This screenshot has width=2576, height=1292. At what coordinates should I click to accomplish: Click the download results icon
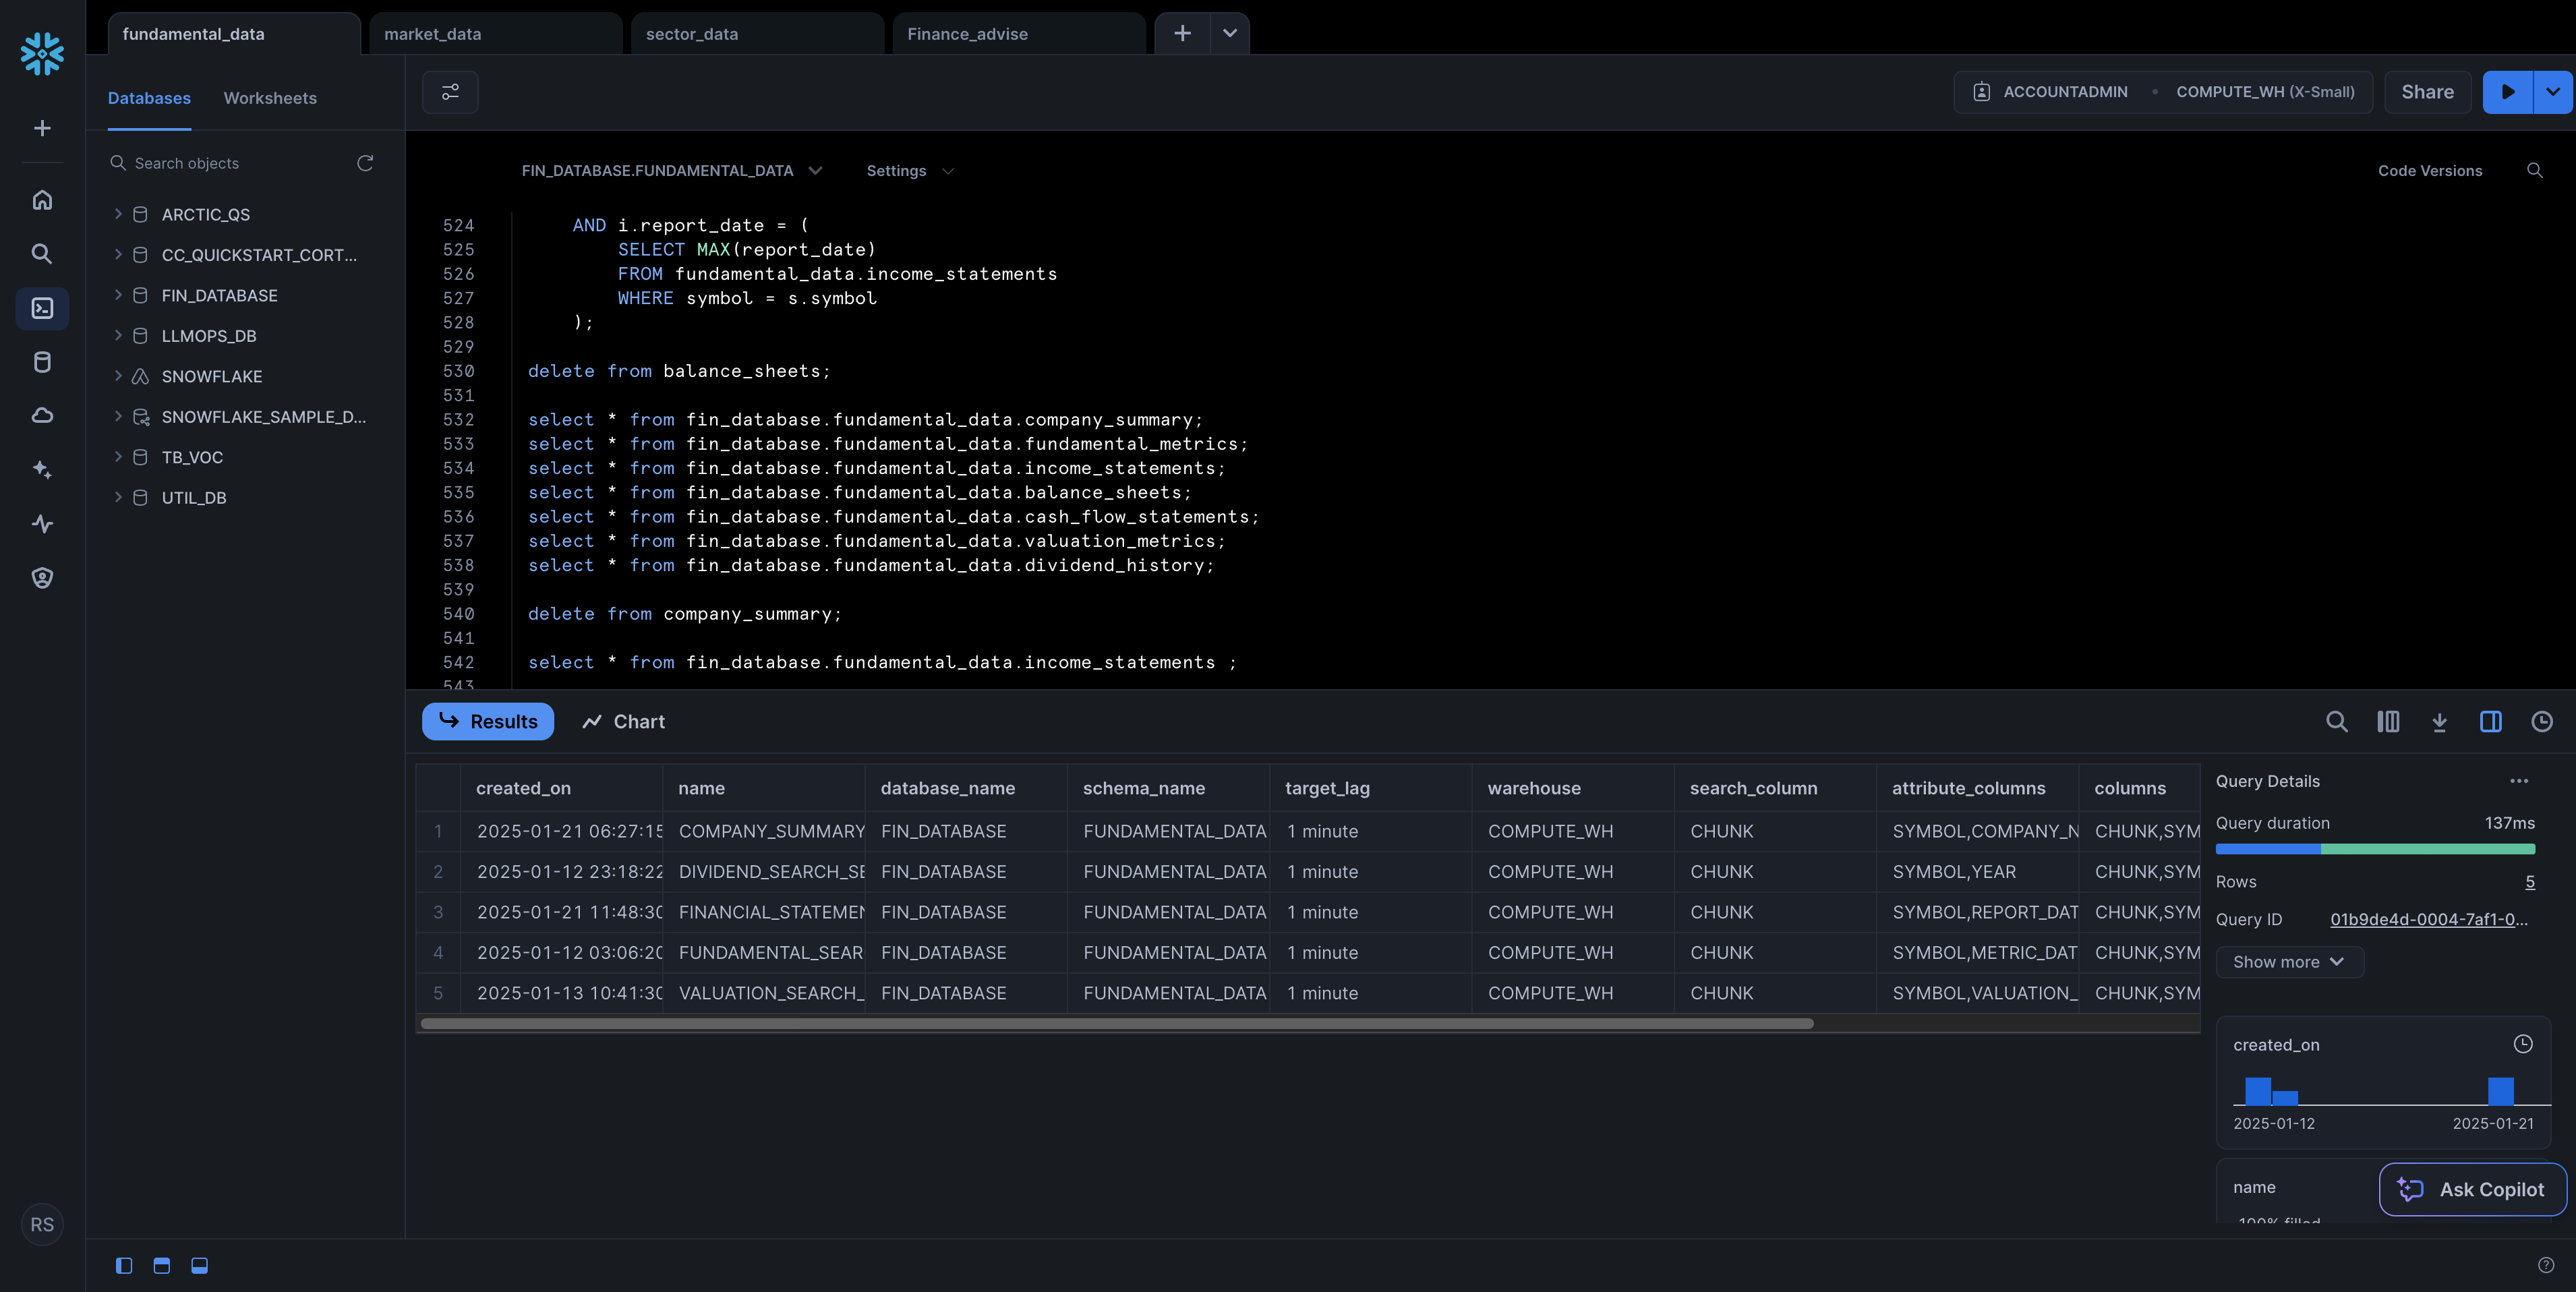coord(2439,722)
